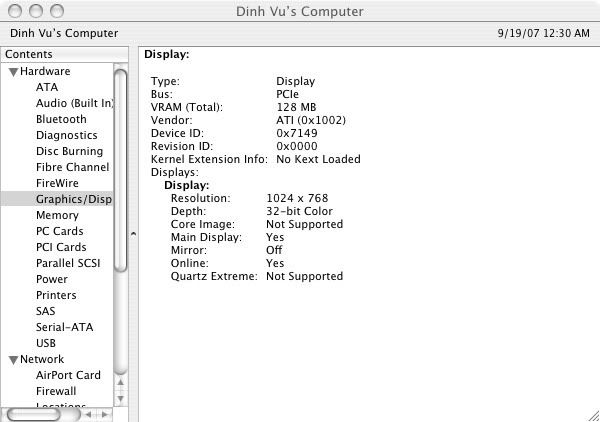
Task: Select the Audio (Built In) item
Action: point(74,103)
